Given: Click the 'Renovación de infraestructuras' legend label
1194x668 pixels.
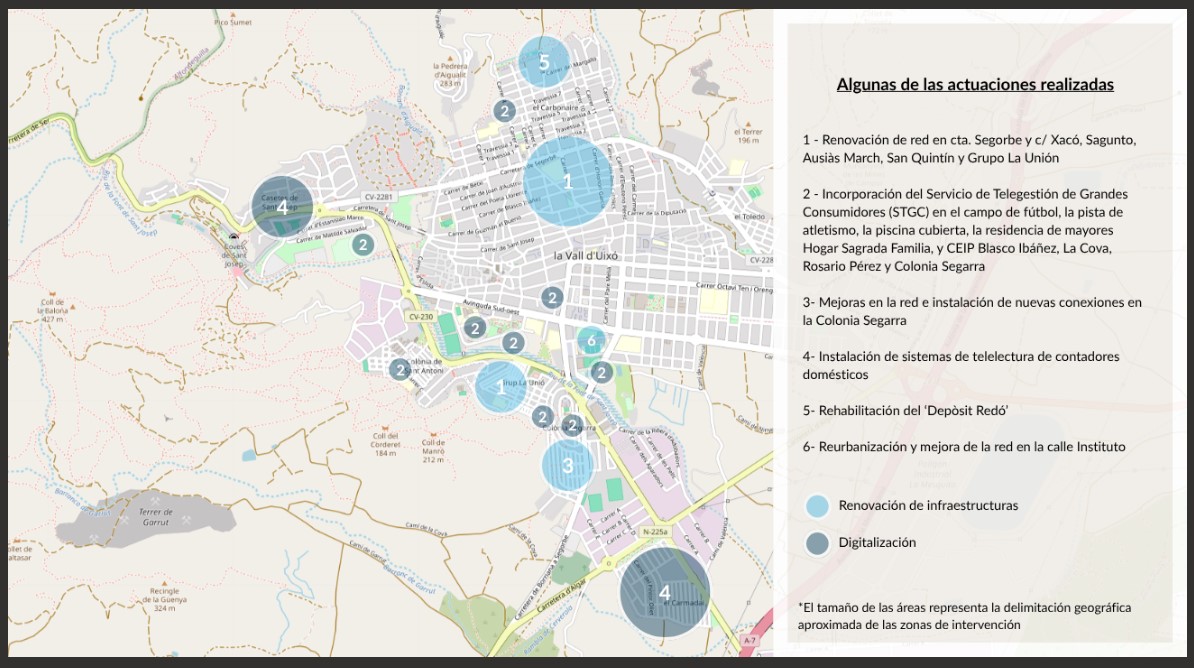Looking at the screenshot, I should tap(928, 505).
